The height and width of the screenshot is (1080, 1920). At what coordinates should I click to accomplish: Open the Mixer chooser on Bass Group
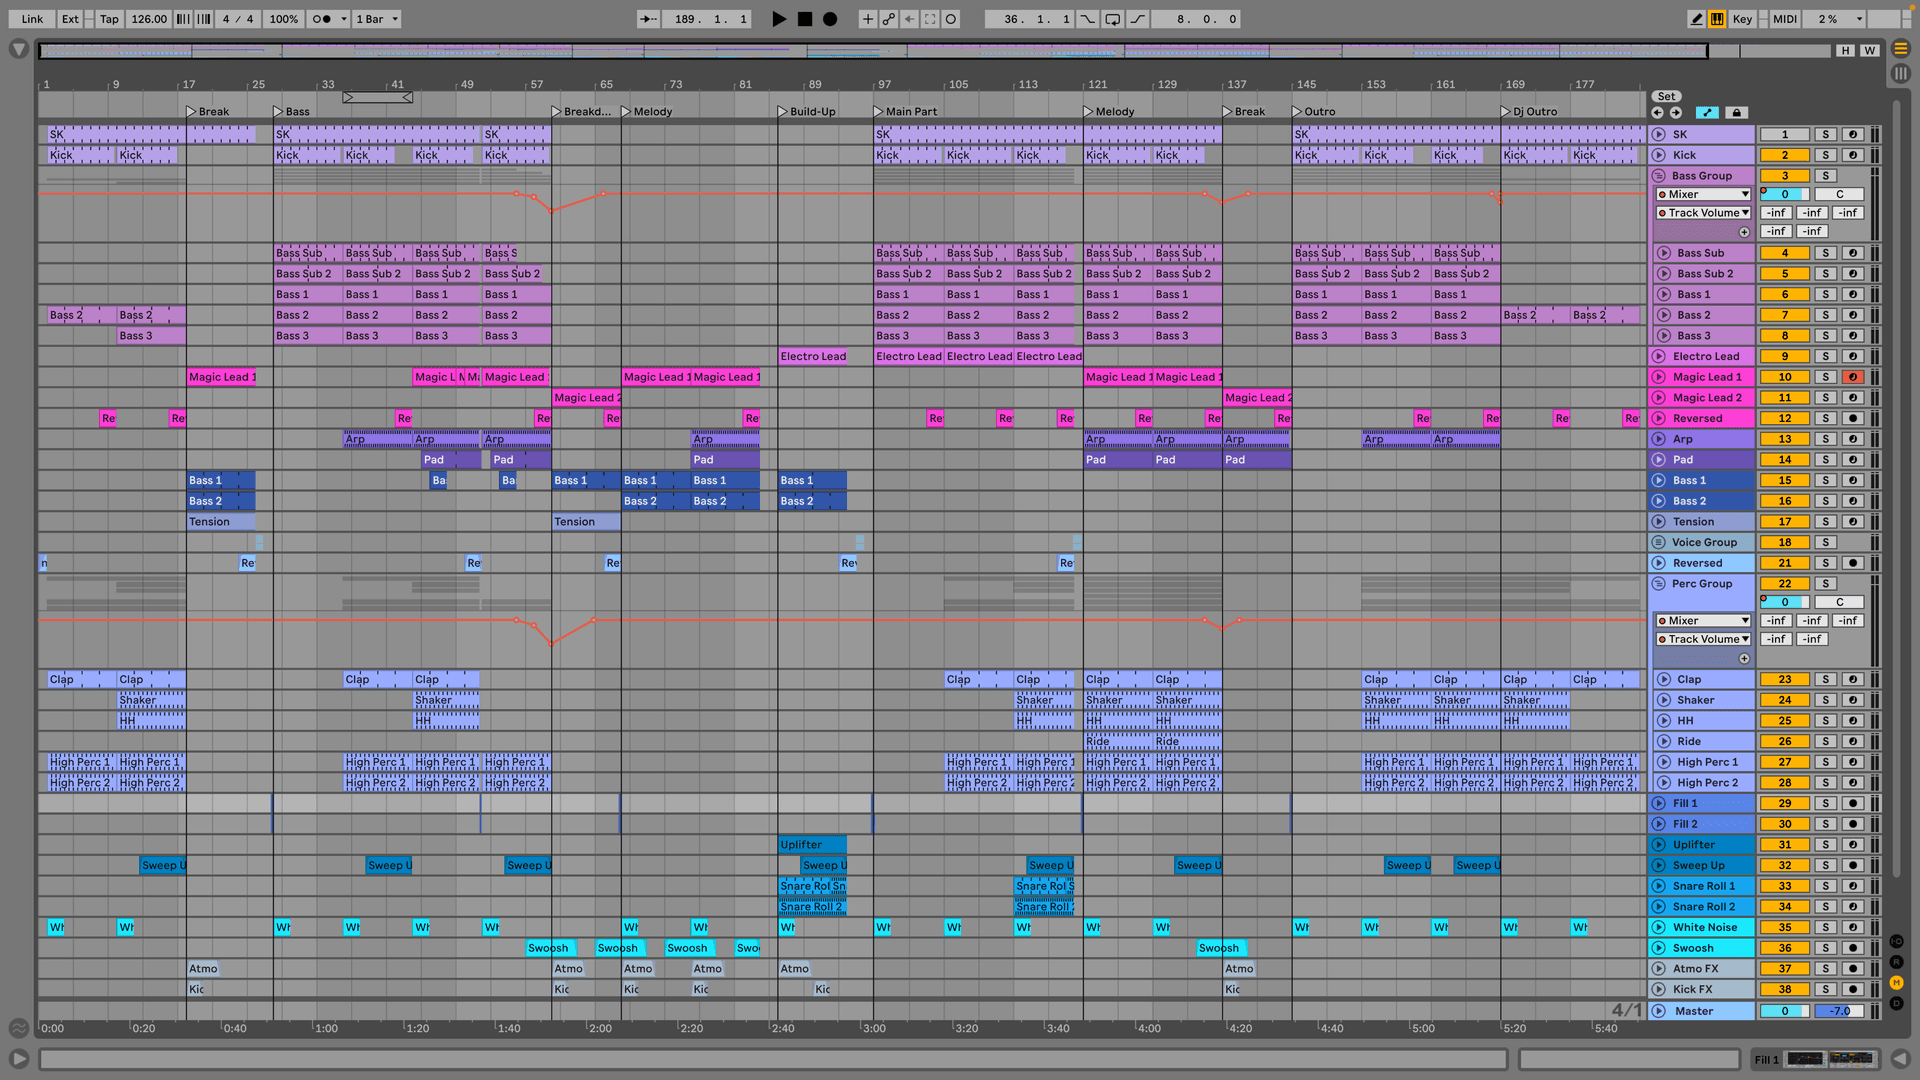[x=1701, y=194]
